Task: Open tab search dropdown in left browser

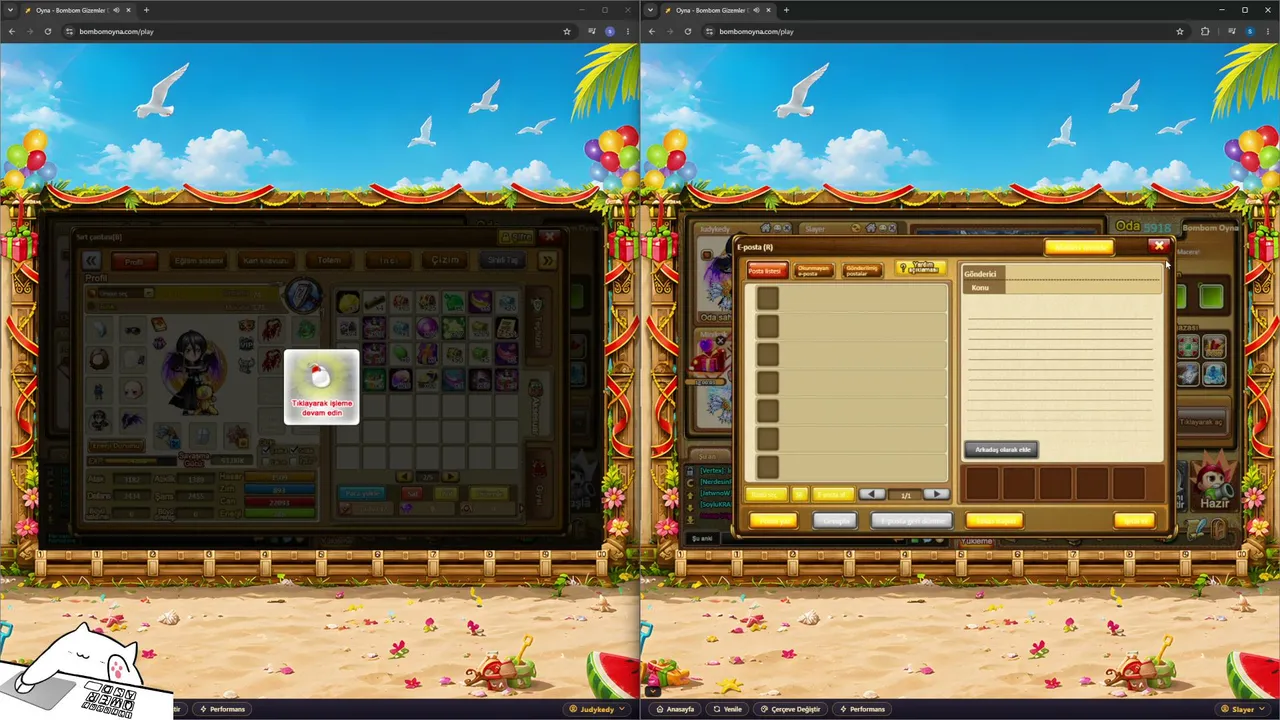Action: [11, 10]
